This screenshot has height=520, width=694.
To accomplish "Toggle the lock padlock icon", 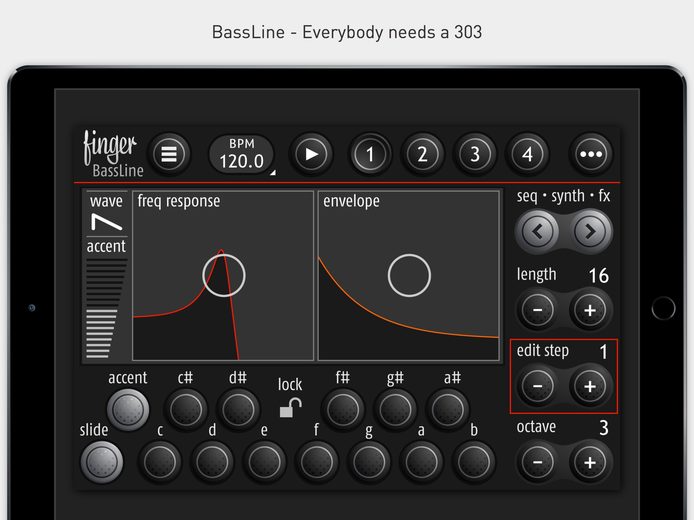I will click(290, 408).
